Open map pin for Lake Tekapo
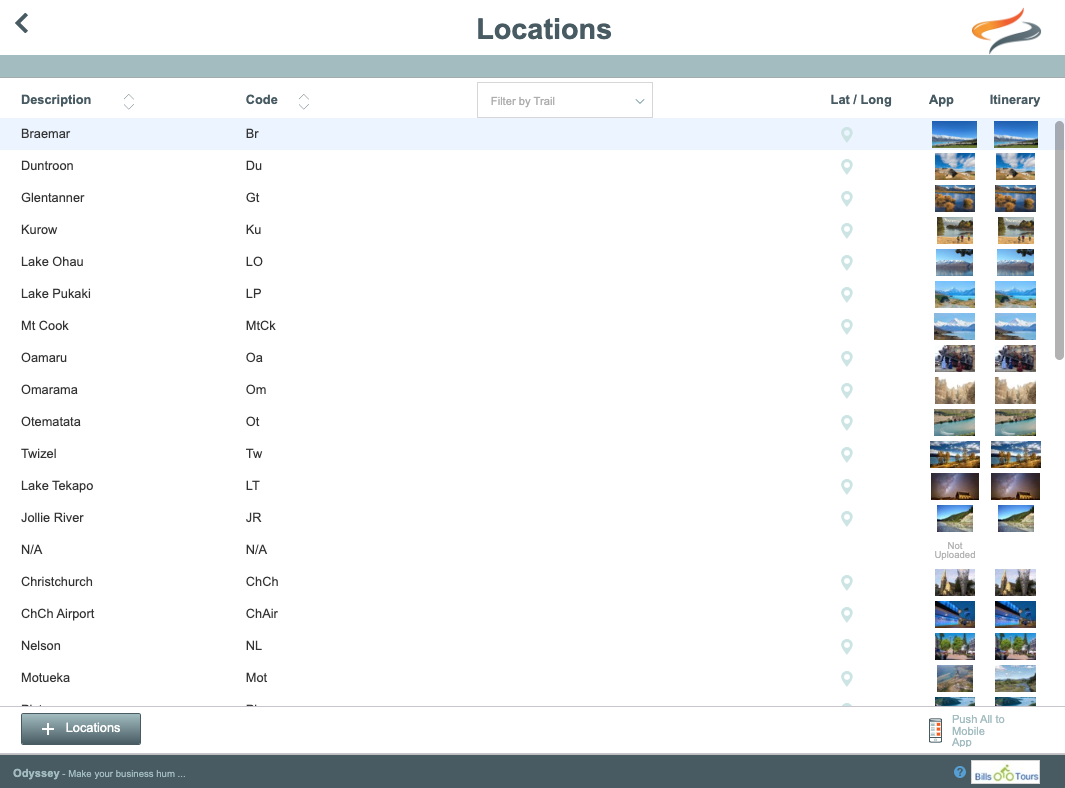 (846, 486)
